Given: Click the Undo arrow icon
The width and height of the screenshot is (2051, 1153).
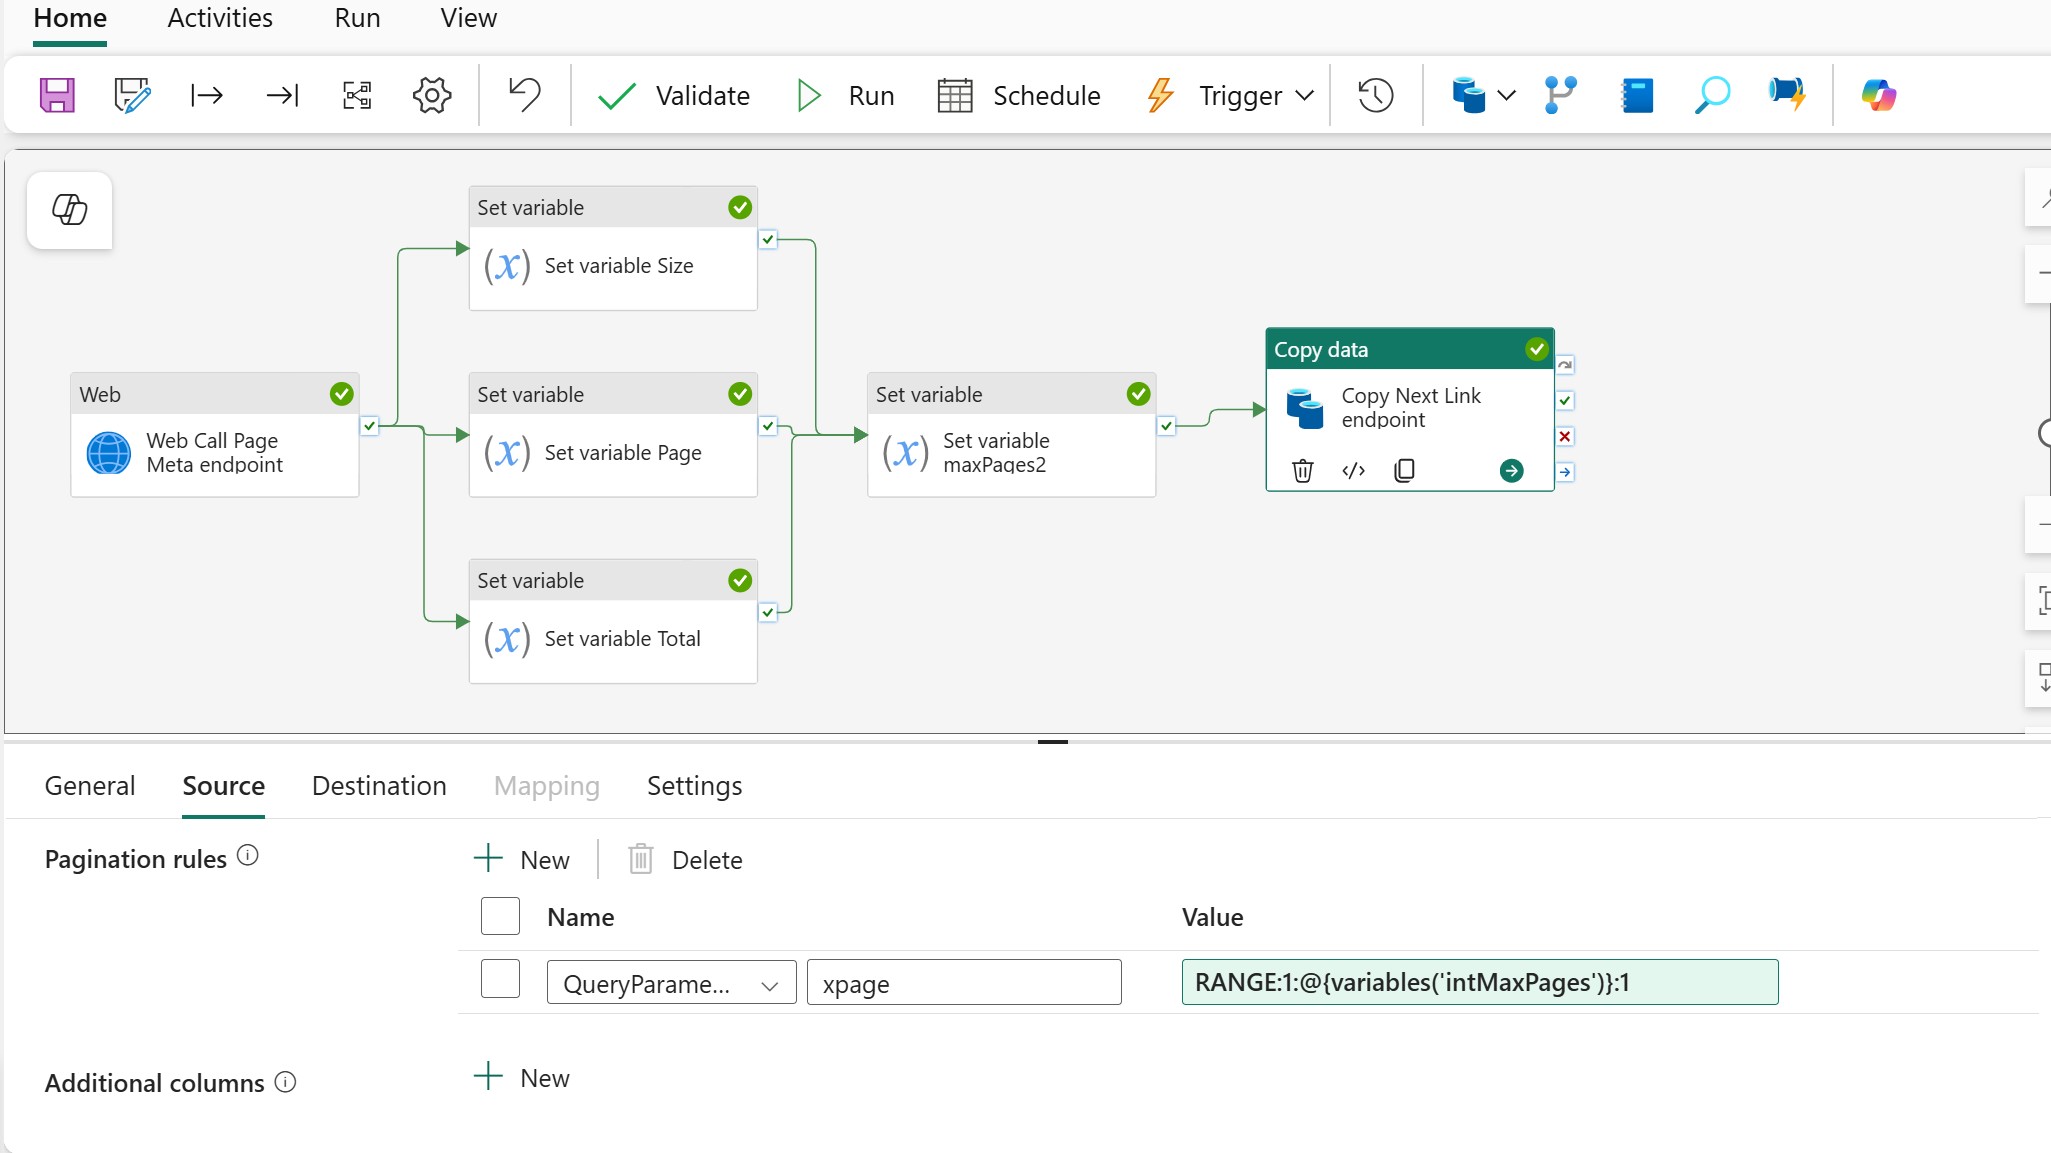Looking at the screenshot, I should (x=524, y=95).
